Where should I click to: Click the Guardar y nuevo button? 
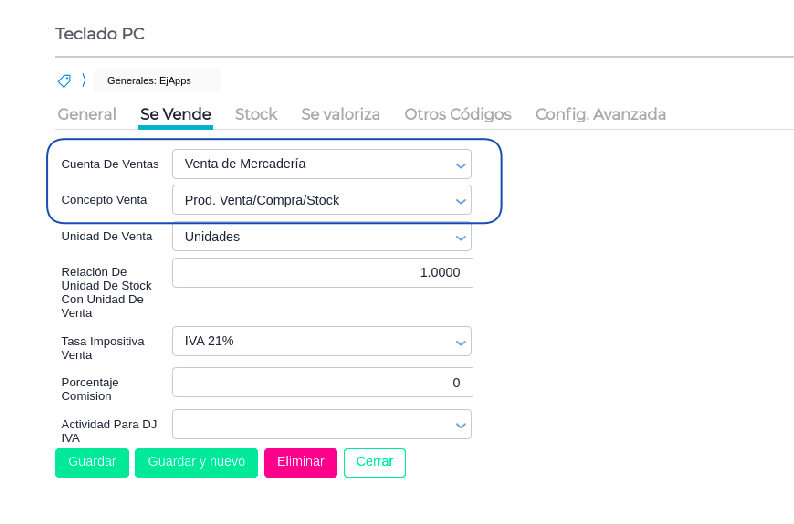pyautogui.click(x=196, y=462)
